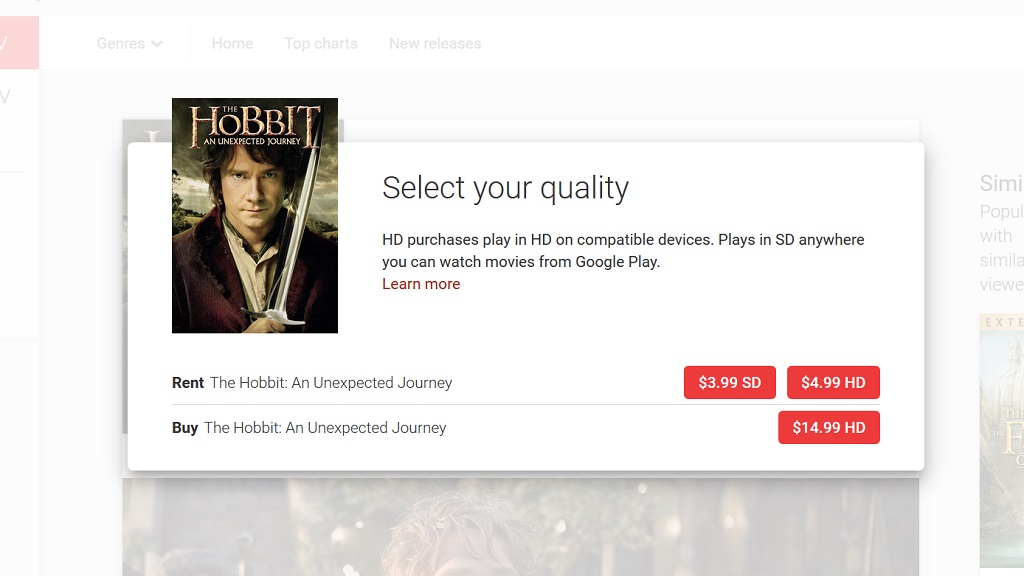Select the grey sidebar item below red tab
The height and width of the screenshot is (576, 1024).
[x=8, y=97]
